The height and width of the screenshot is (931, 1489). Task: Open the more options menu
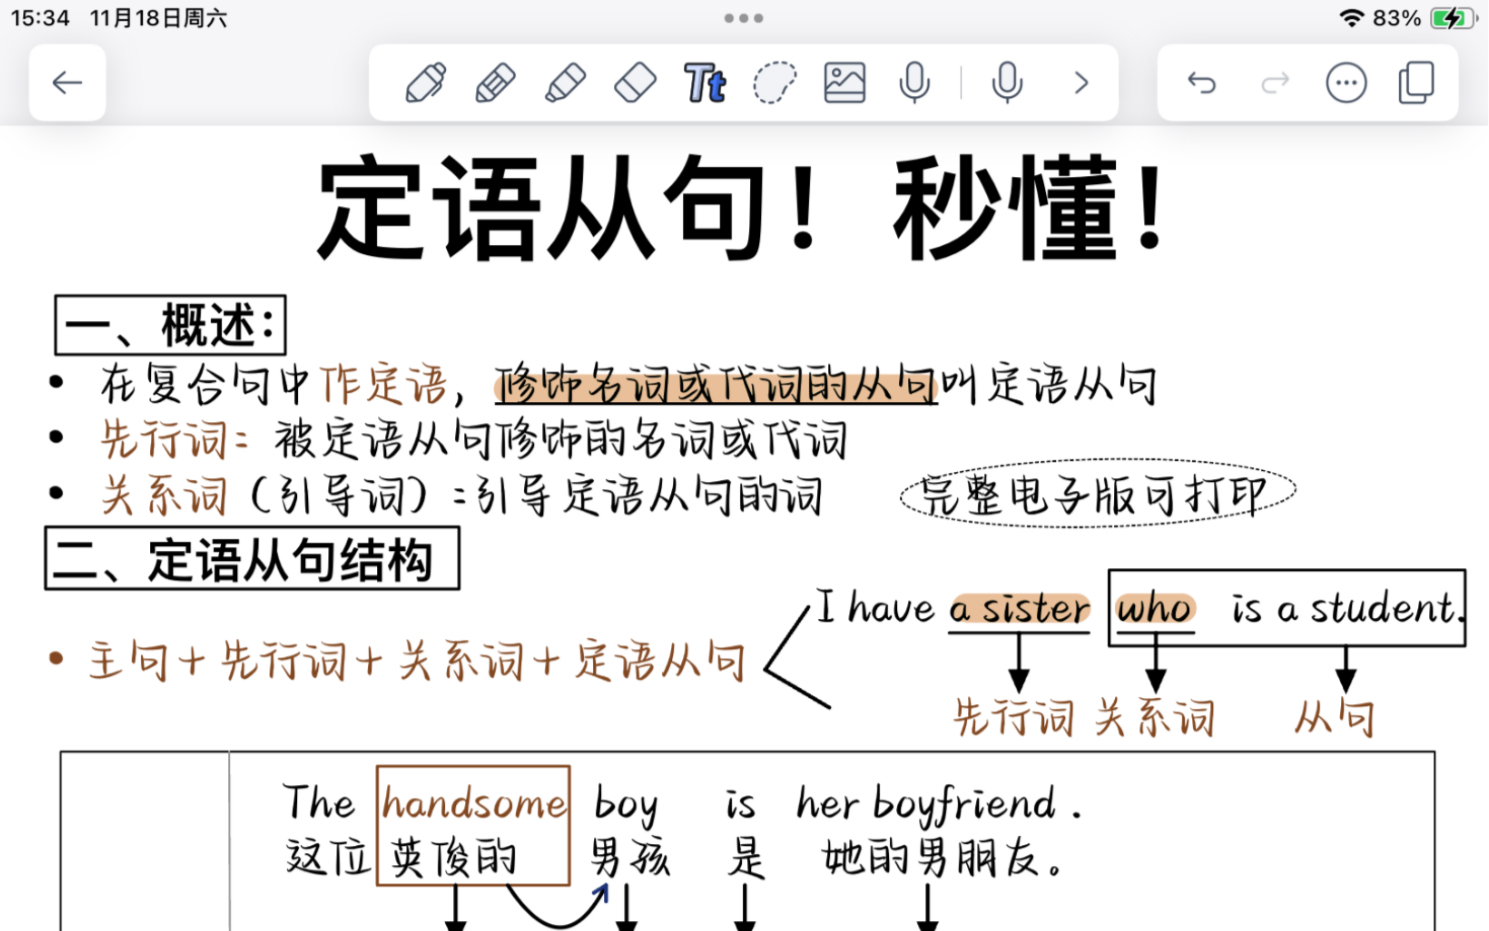coord(1345,84)
